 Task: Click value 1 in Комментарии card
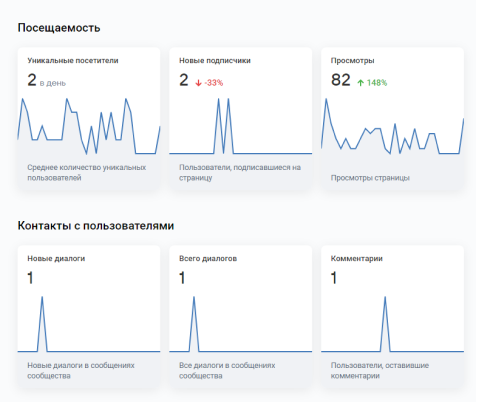334,278
